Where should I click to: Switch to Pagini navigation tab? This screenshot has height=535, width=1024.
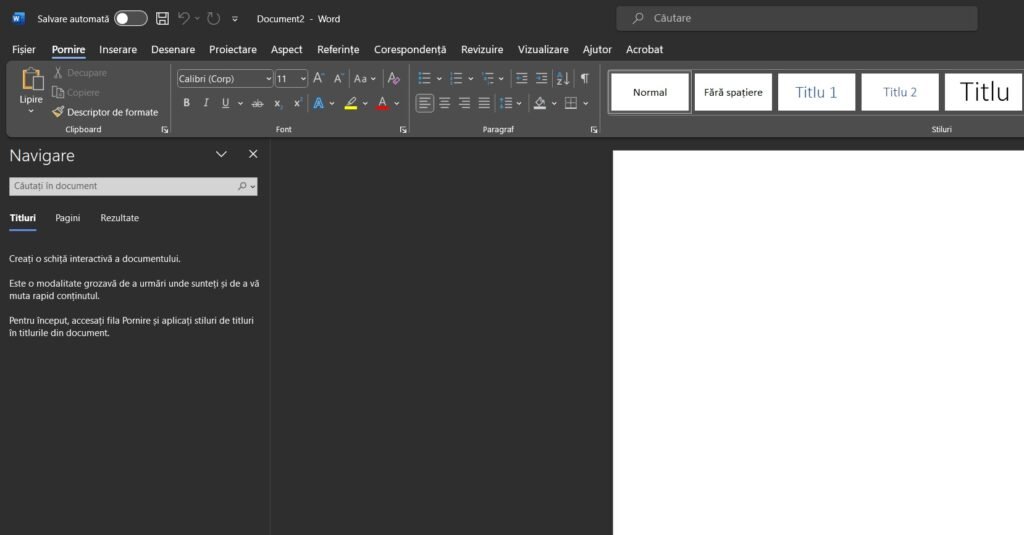tap(68, 218)
